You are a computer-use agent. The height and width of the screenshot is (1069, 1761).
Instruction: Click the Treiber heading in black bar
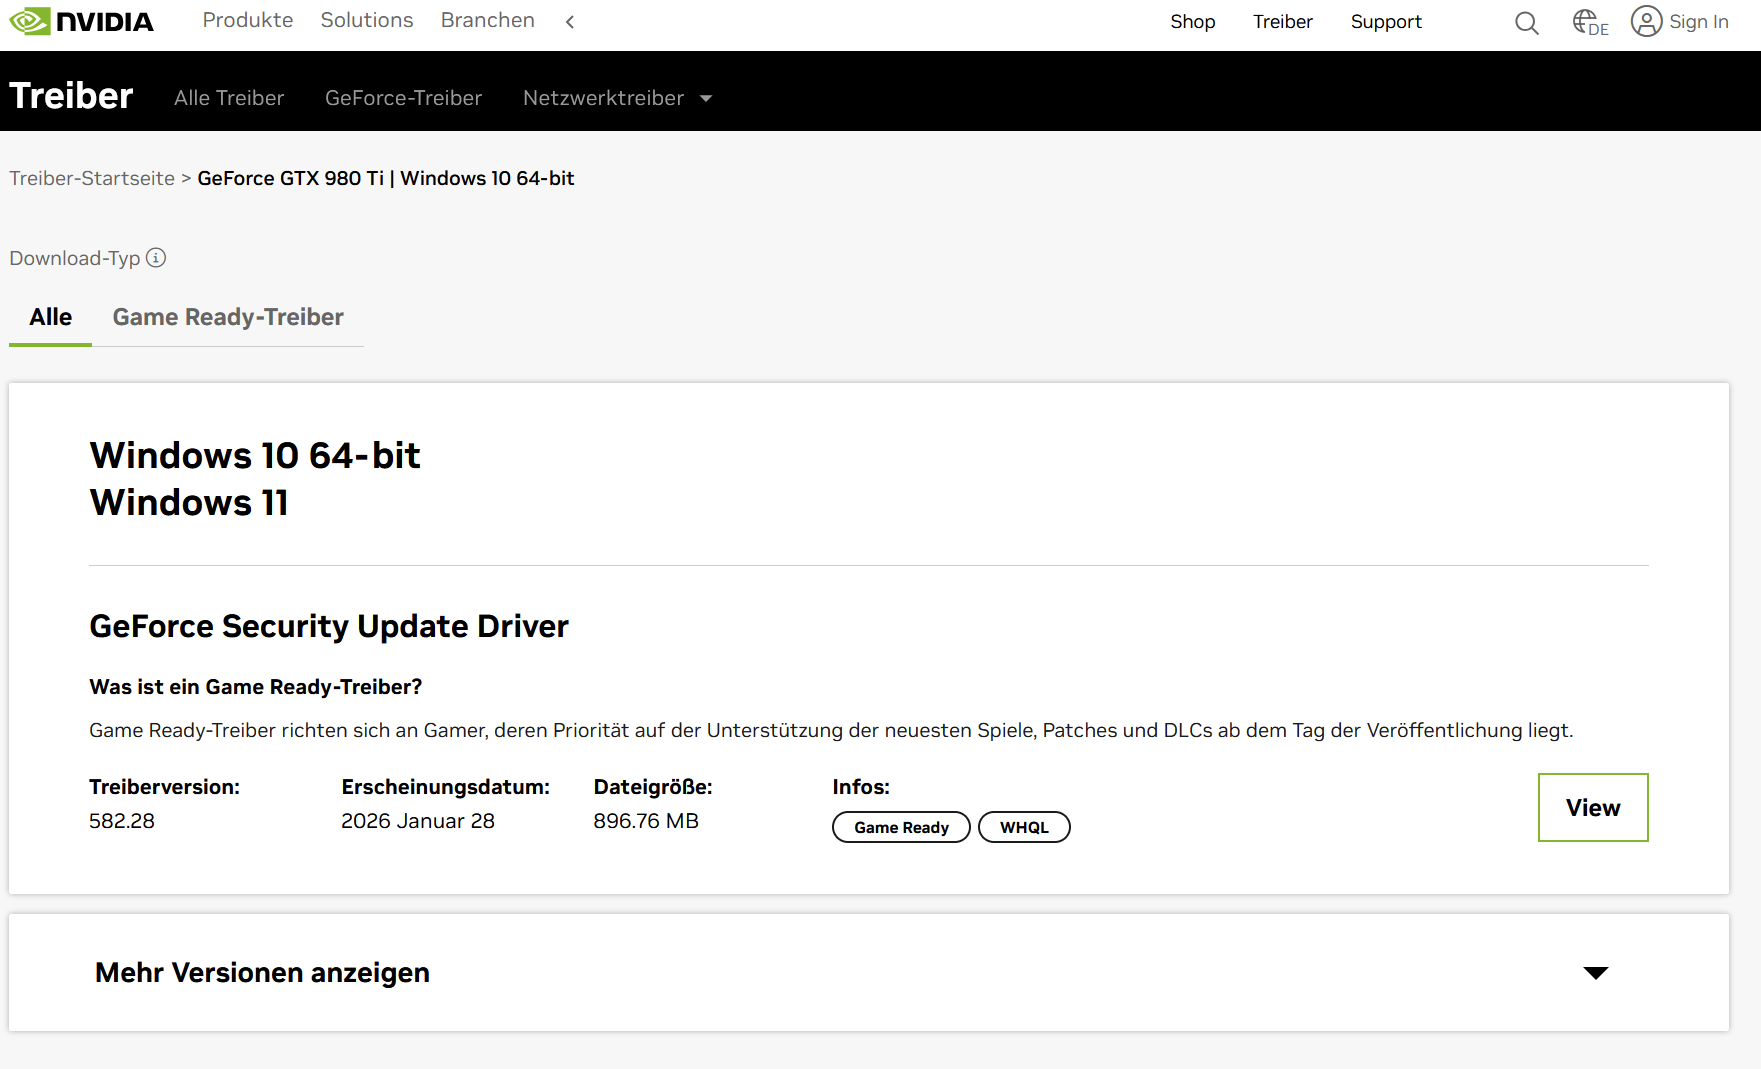(x=71, y=95)
